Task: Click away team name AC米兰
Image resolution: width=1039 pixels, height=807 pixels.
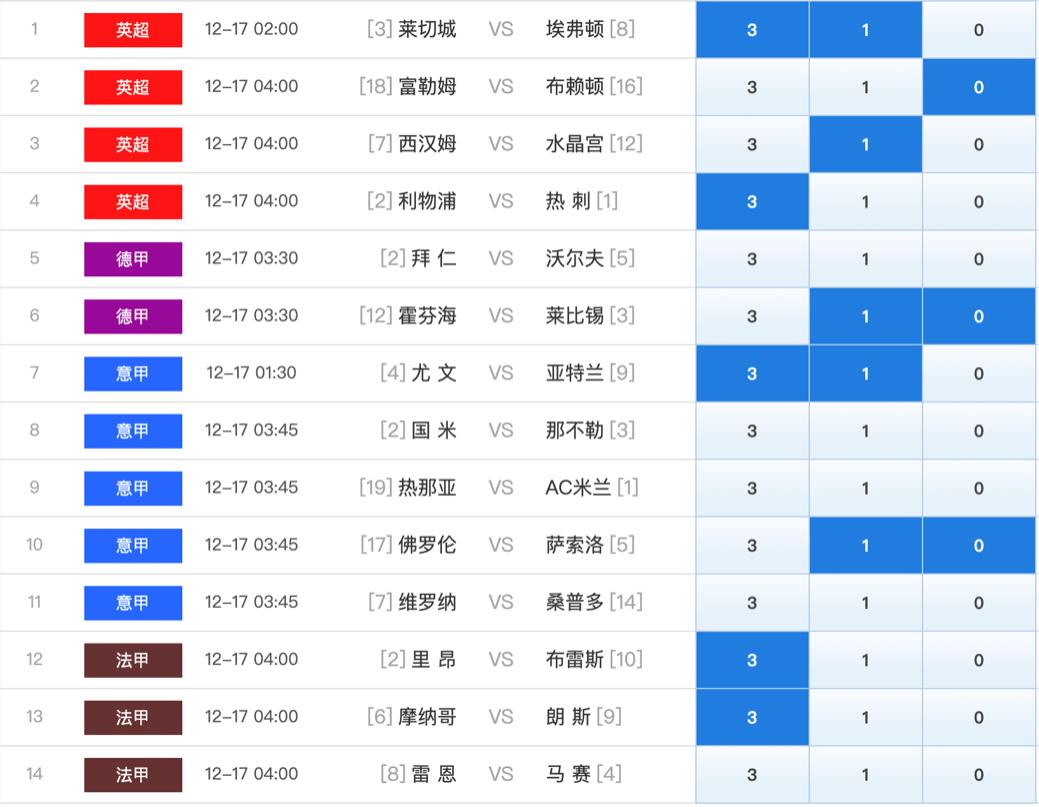Action: coord(578,488)
